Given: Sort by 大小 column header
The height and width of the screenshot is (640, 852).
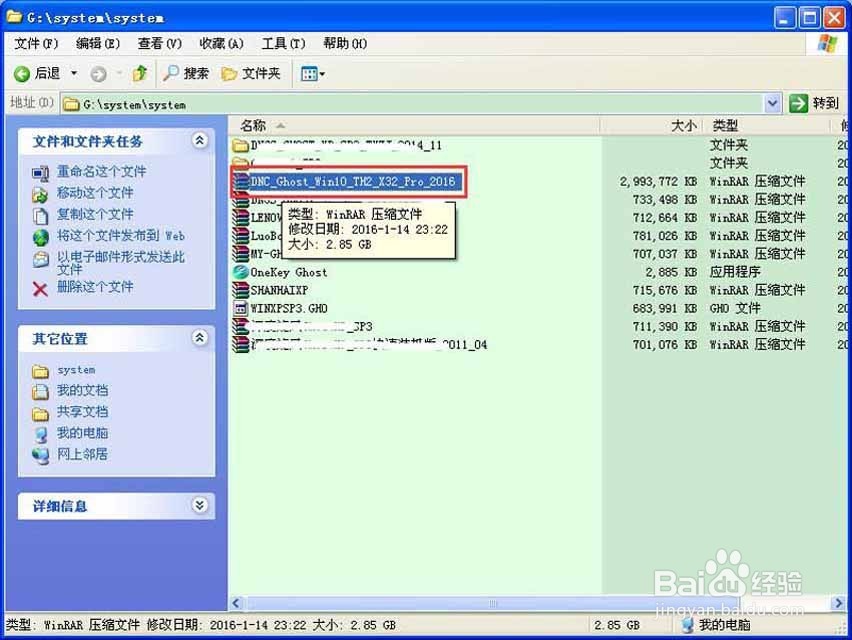Looking at the screenshot, I should coord(651,126).
